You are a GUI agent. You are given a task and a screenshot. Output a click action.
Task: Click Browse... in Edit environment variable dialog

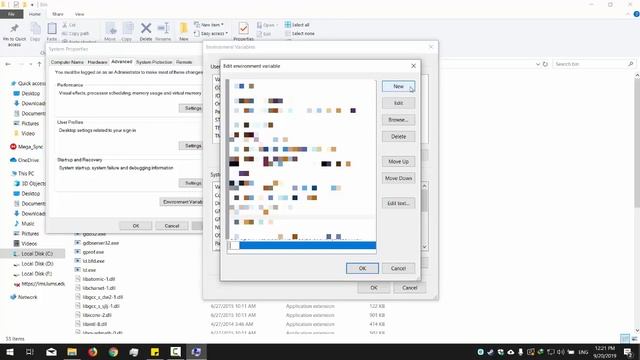pos(398,120)
